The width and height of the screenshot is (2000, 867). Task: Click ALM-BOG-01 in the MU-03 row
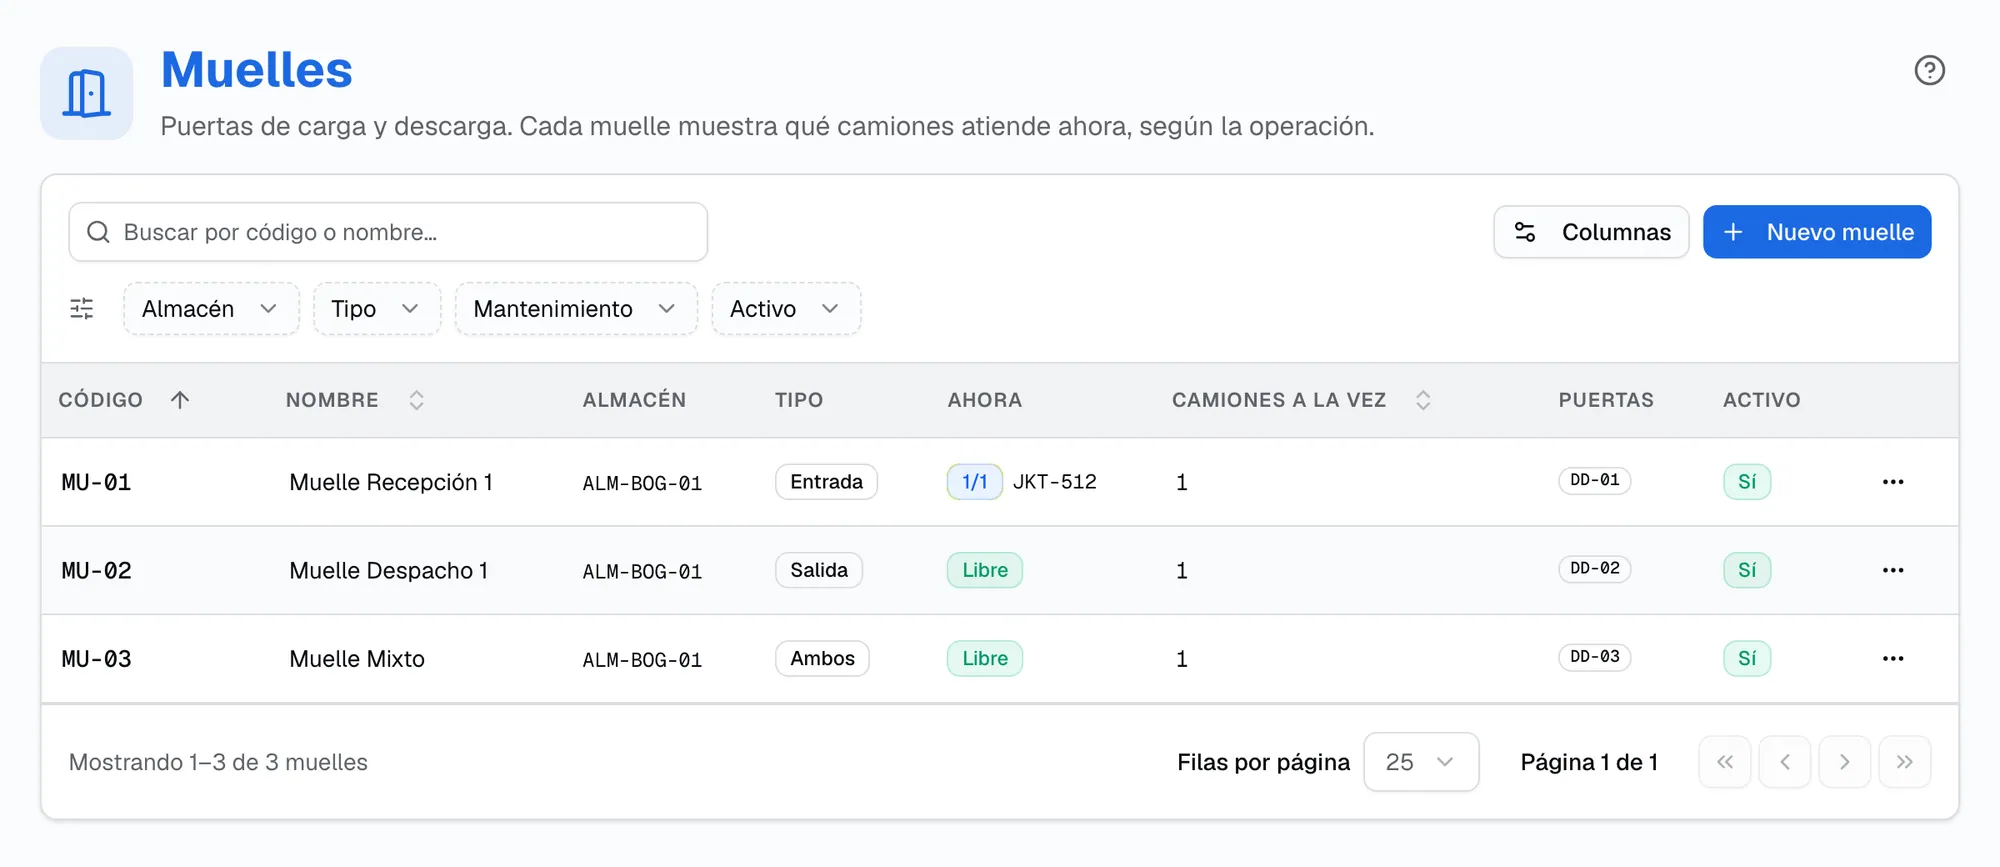642,660
